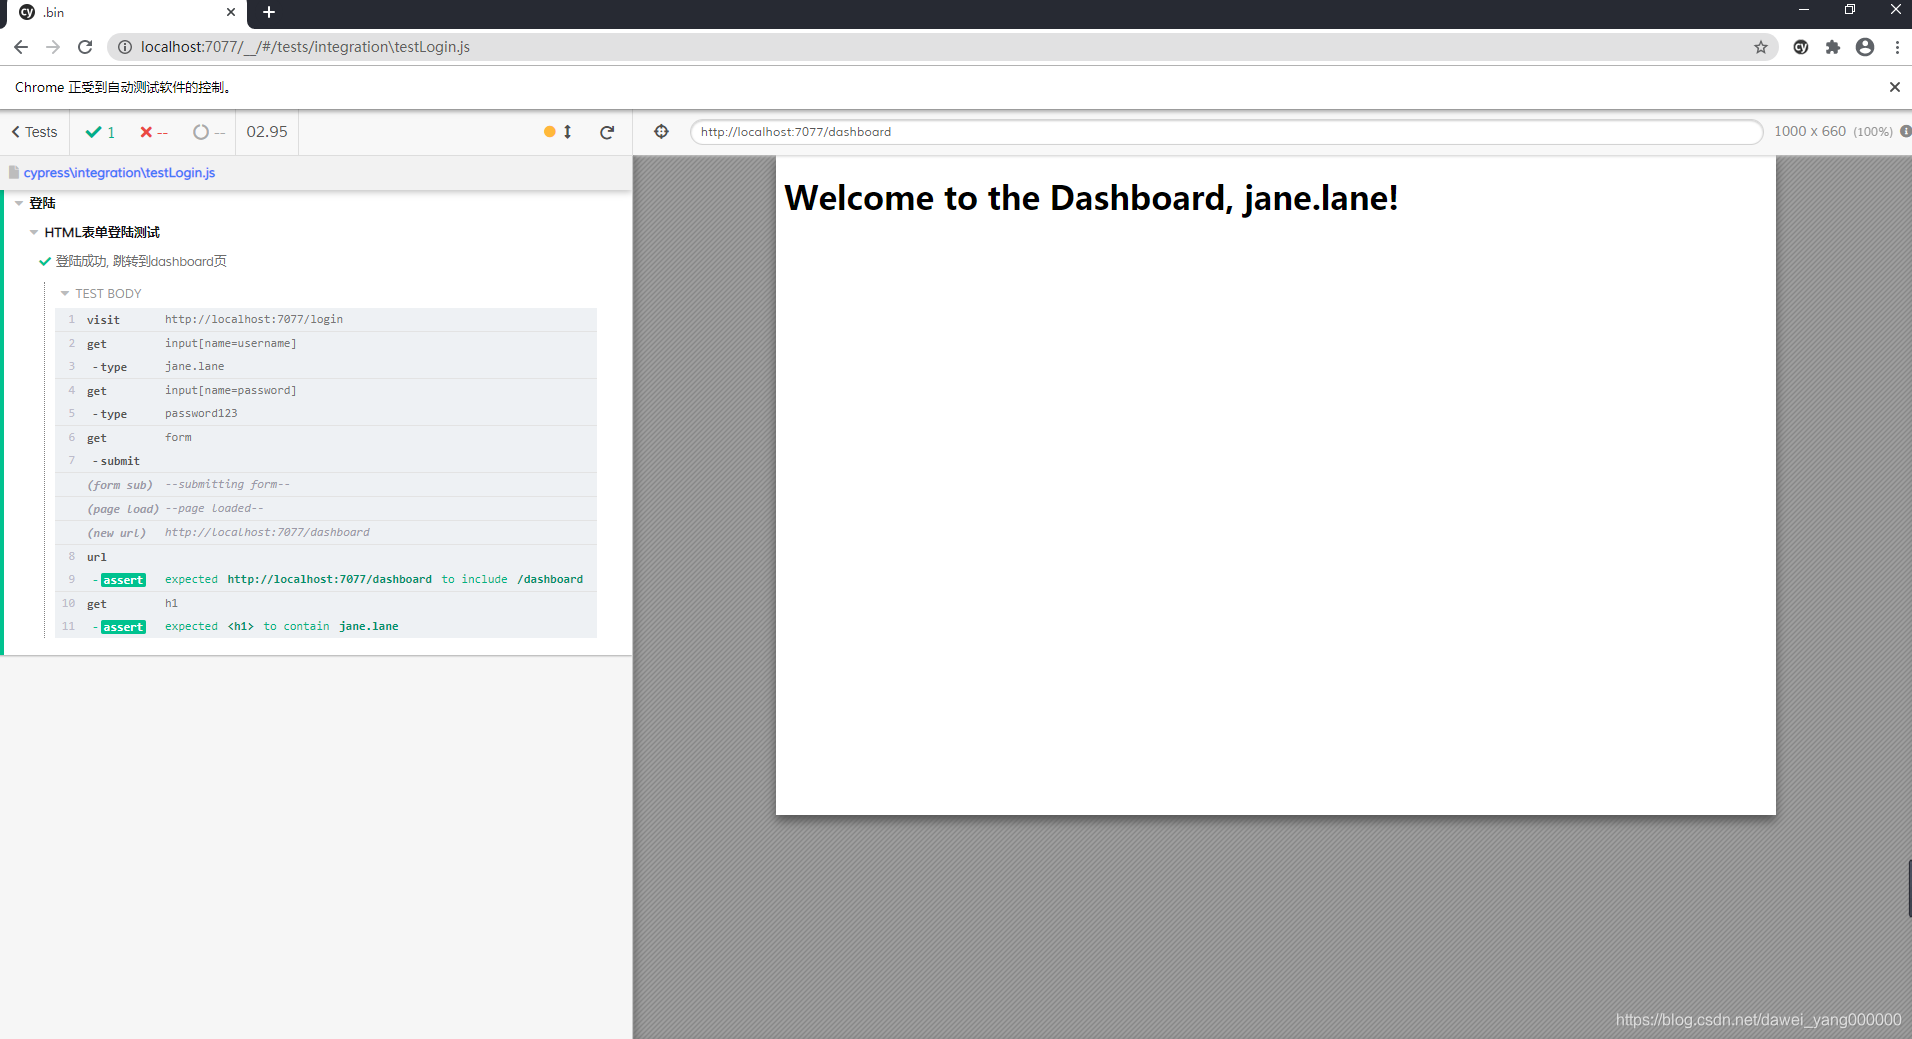The height and width of the screenshot is (1039, 1912).
Task: Go forward in Chrome browser history
Action: tap(53, 47)
